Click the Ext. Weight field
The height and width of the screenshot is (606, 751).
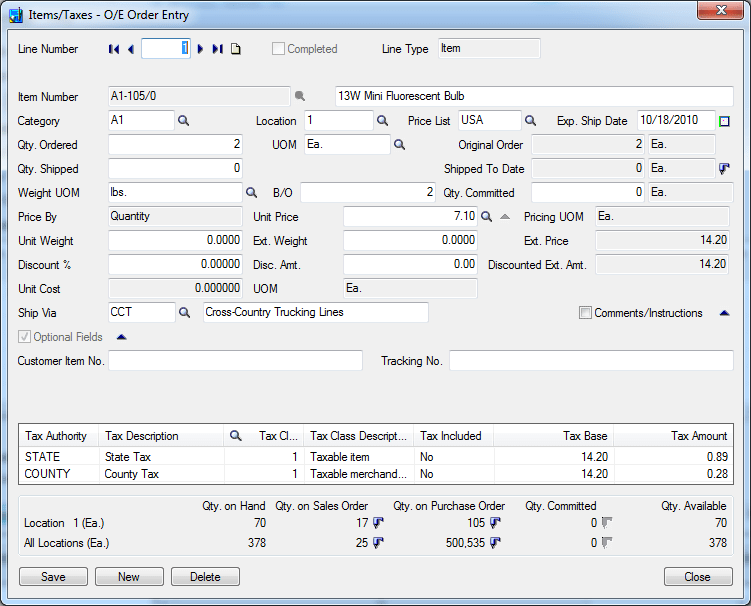tap(410, 240)
